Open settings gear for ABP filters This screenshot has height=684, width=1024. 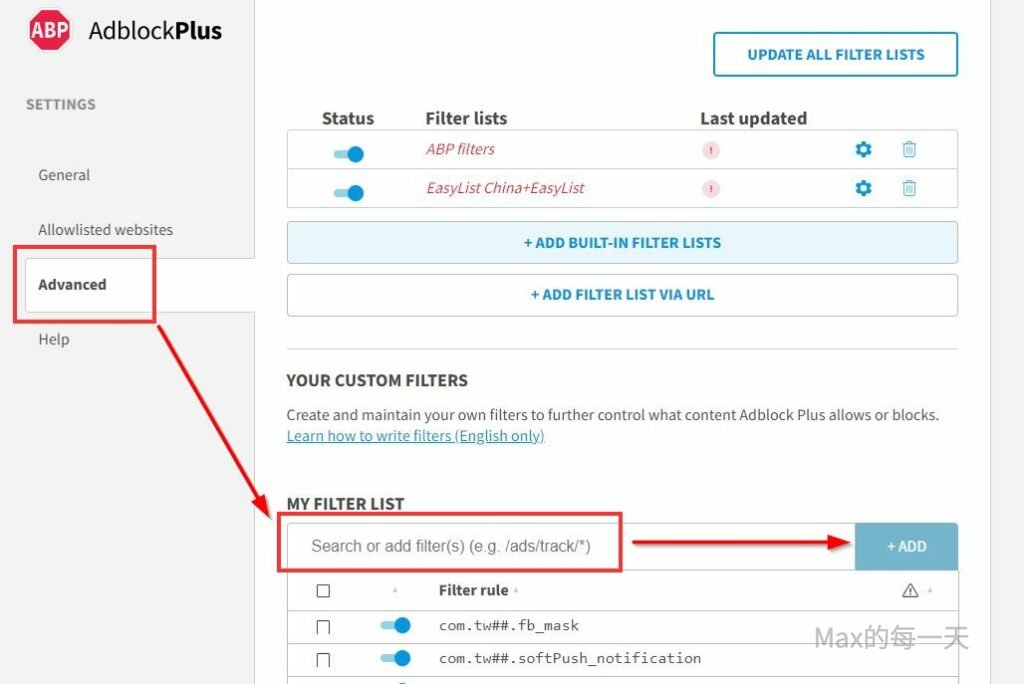863,150
